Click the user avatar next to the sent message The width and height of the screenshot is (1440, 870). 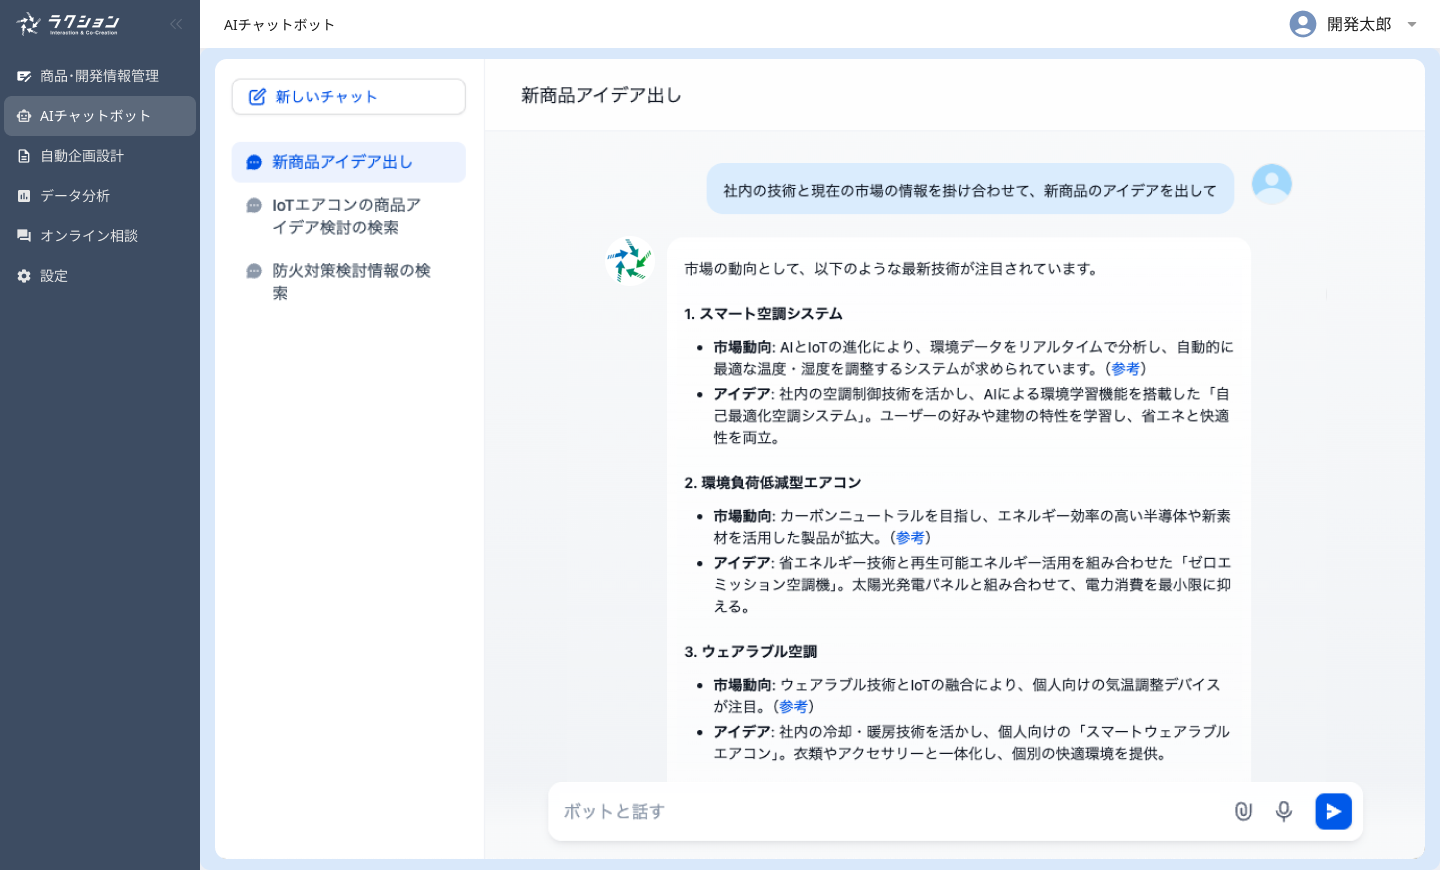coord(1272,184)
